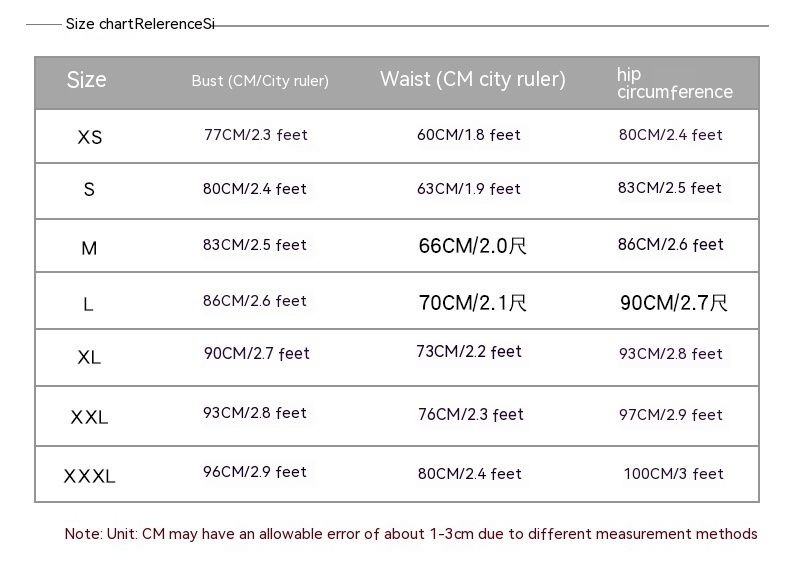The width and height of the screenshot is (790, 580).
Task: Click the 77CM/2.3 feet bust cell
Action: (255, 135)
